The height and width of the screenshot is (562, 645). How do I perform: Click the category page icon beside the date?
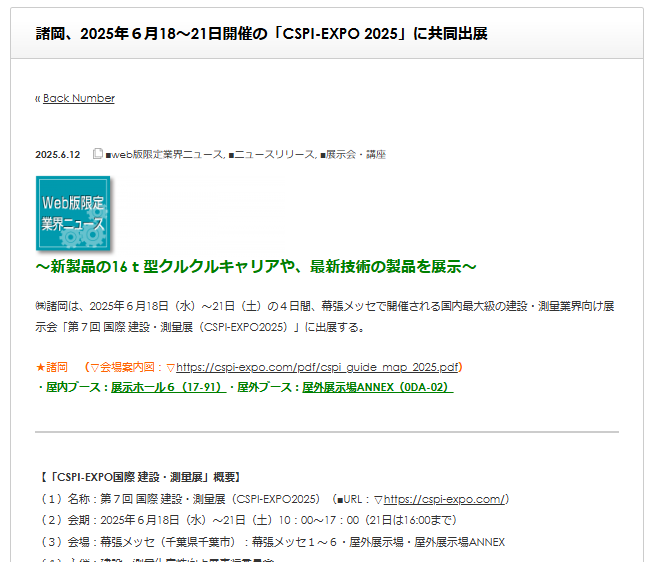click(x=97, y=154)
